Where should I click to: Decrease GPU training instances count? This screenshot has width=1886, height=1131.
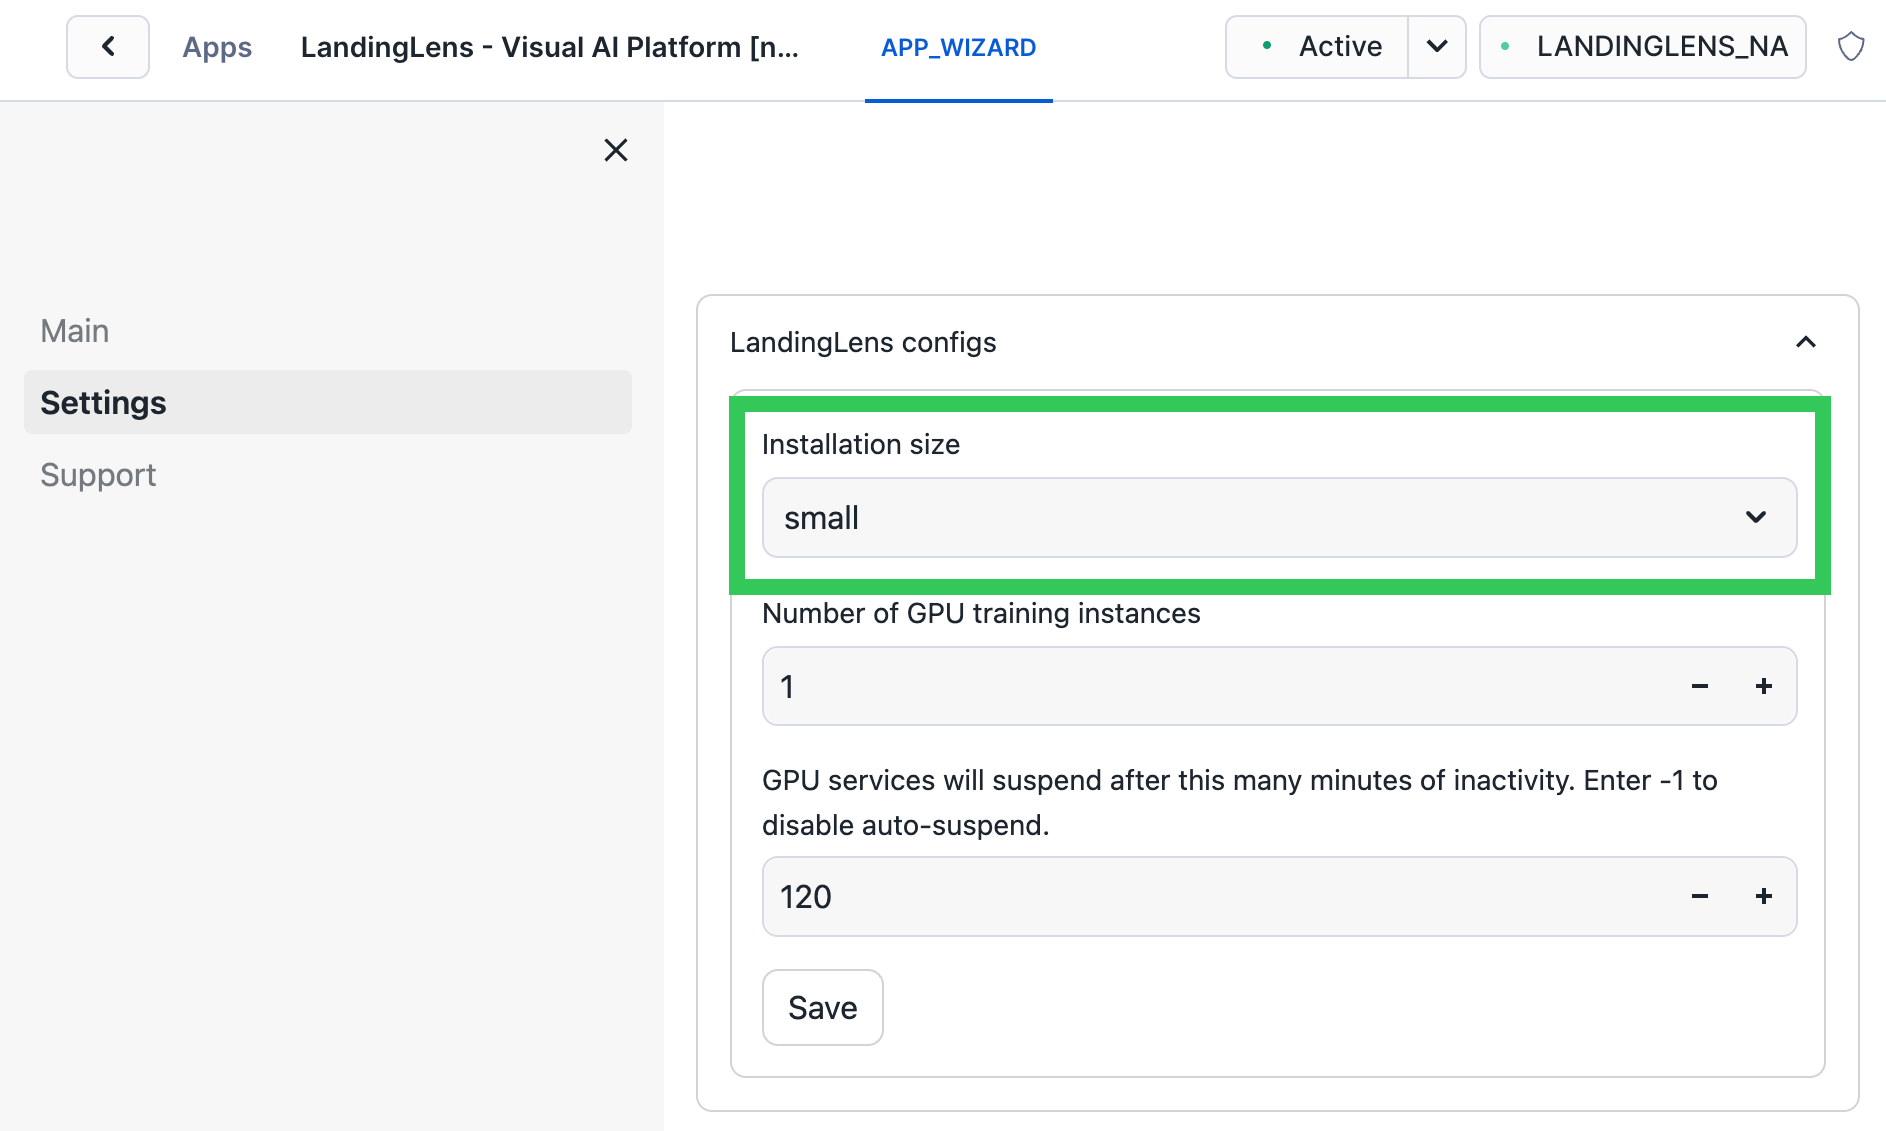[x=1700, y=686]
